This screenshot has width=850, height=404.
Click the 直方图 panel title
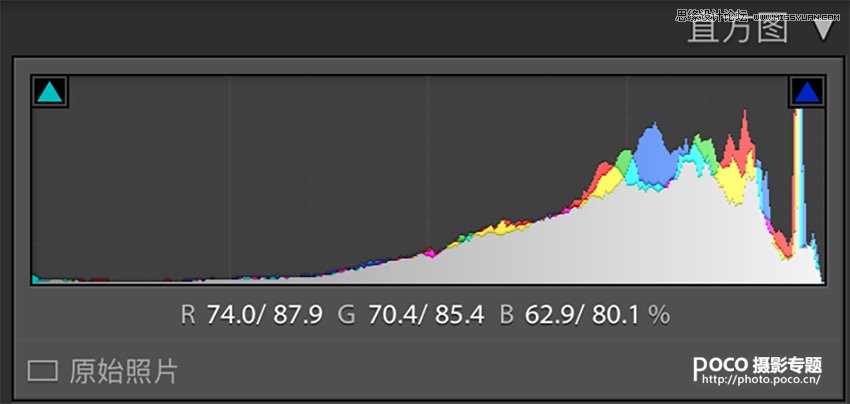[738, 28]
